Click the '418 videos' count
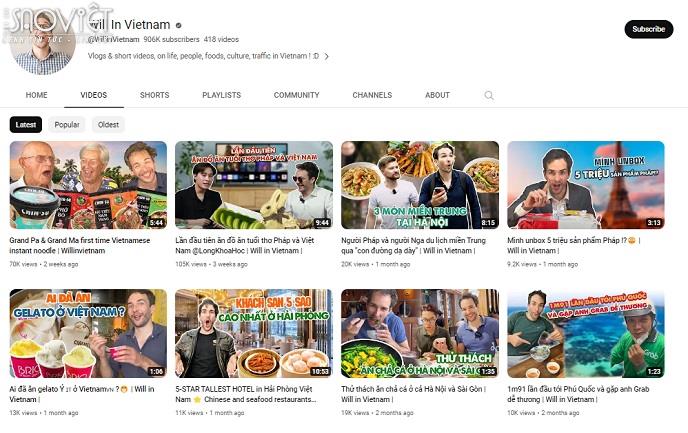This screenshot has width=688, height=433. pyautogui.click(x=221, y=39)
